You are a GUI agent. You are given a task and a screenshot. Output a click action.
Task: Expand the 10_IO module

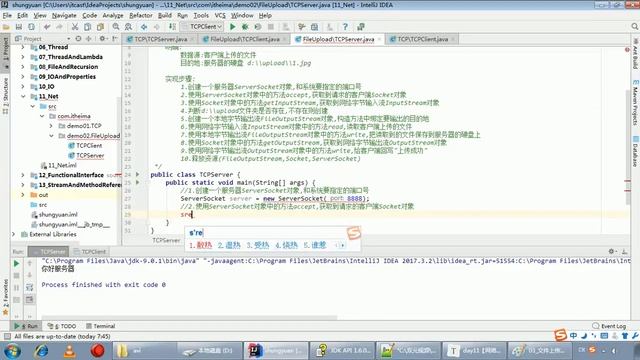tap(23, 87)
